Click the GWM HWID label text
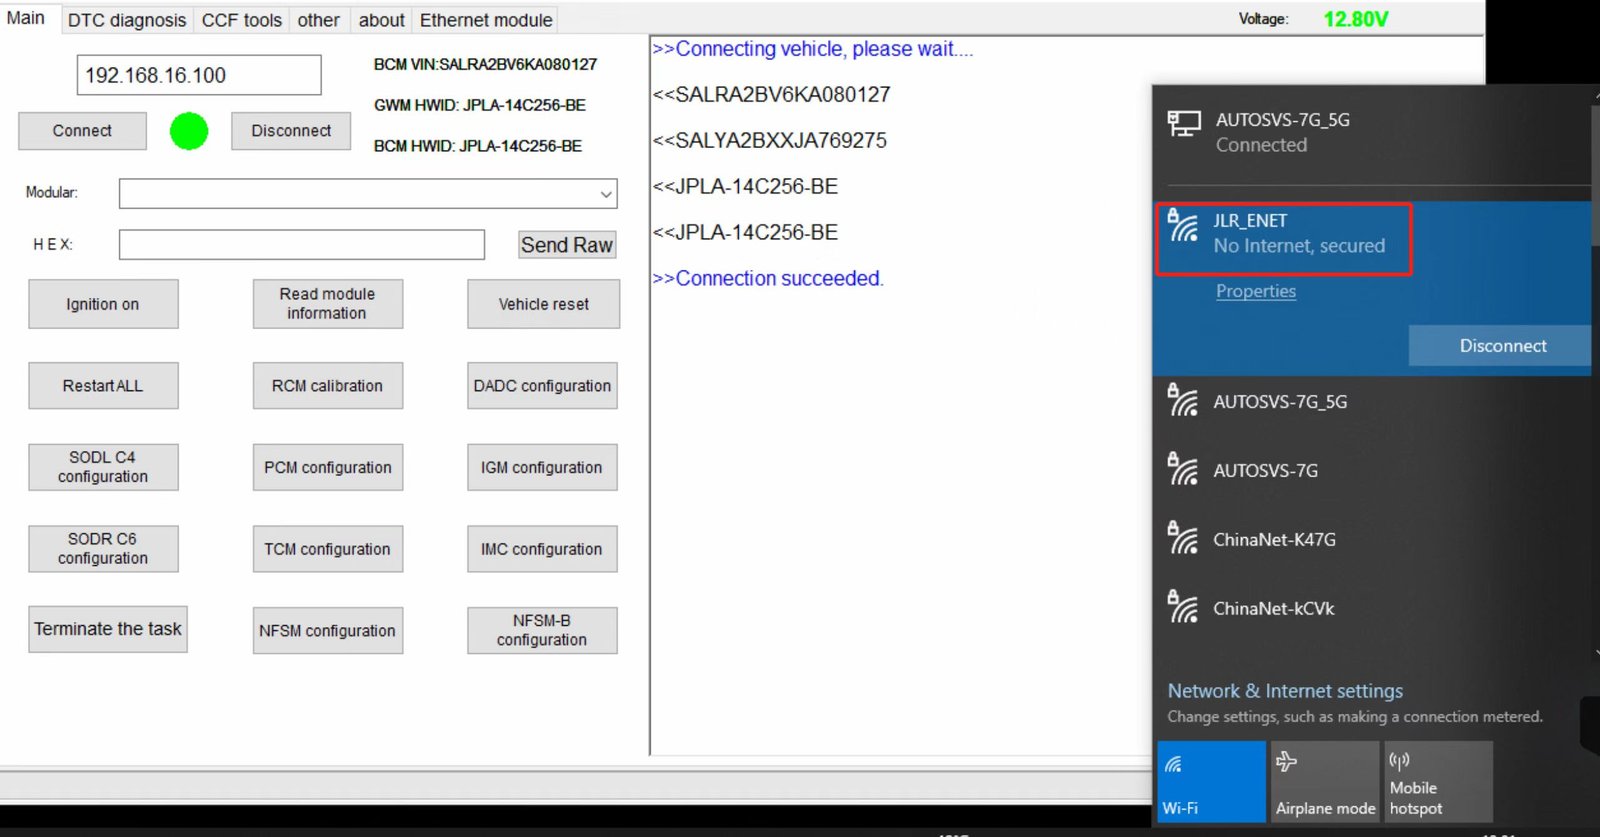Screen dimensions: 1600x837 click(x=480, y=105)
